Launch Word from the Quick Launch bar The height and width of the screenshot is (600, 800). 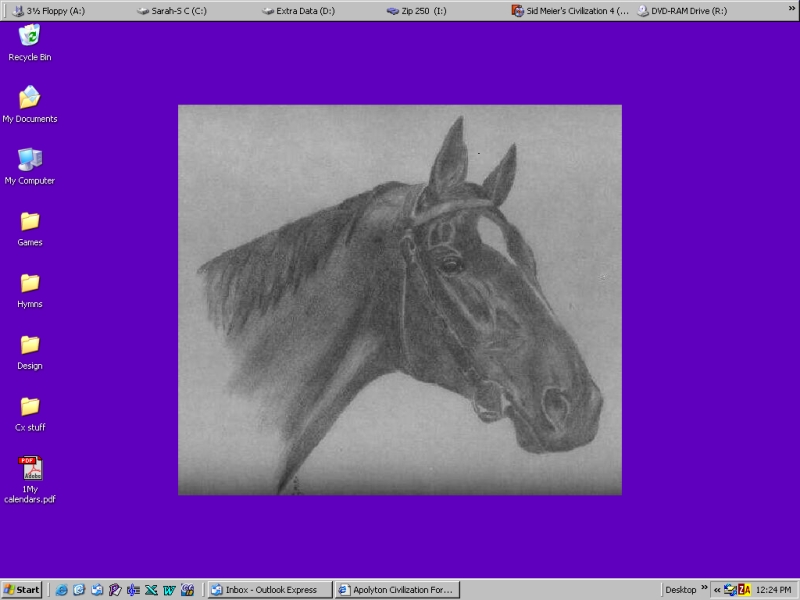pyautogui.click(x=169, y=590)
